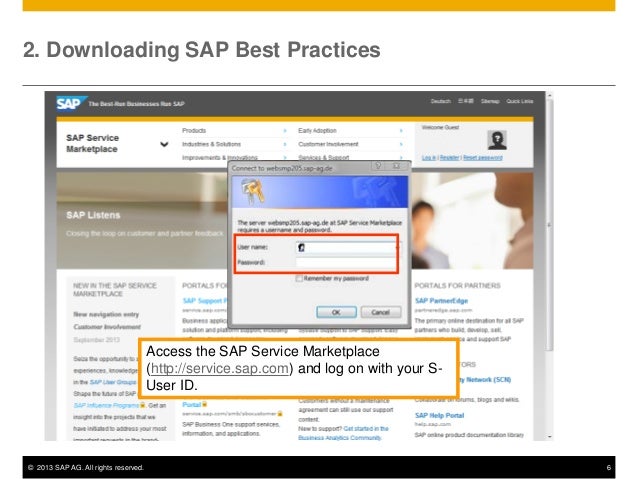Open the Industries & Solutions menu item
The image size is (638, 479).
pos(211,144)
